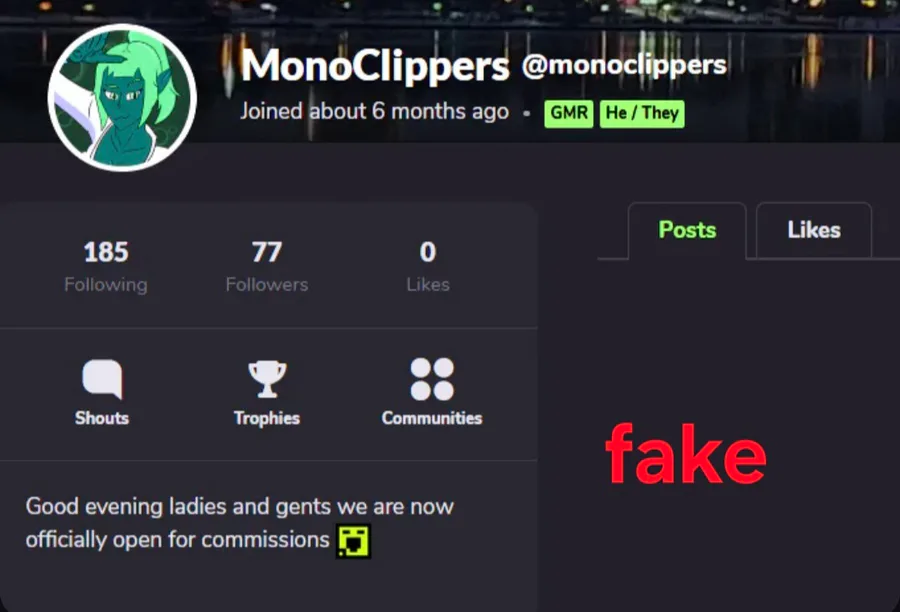900x612 pixels.
Task: Click the Shouts label text
Action: click(x=102, y=418)
